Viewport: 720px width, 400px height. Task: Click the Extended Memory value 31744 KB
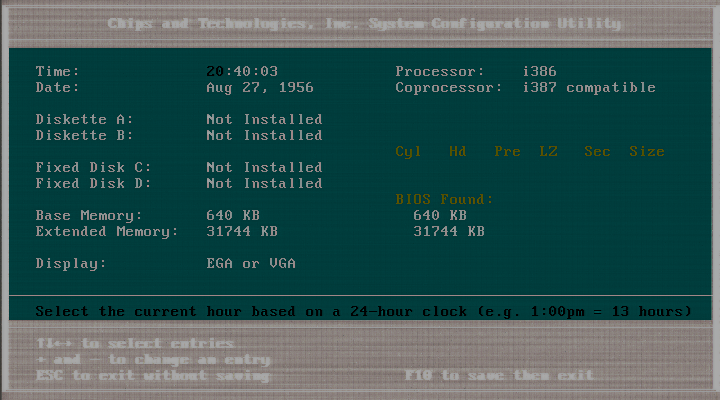coord(242,231)
